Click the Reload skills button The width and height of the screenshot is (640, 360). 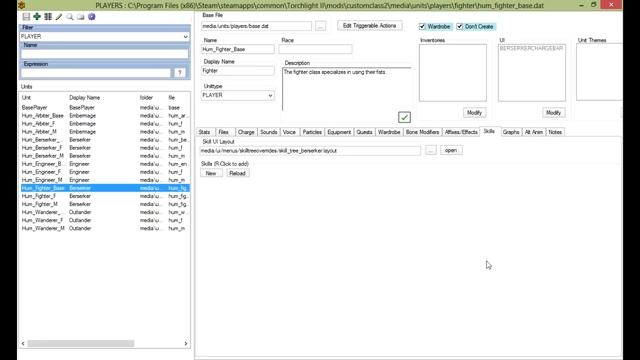click(237, 173)
